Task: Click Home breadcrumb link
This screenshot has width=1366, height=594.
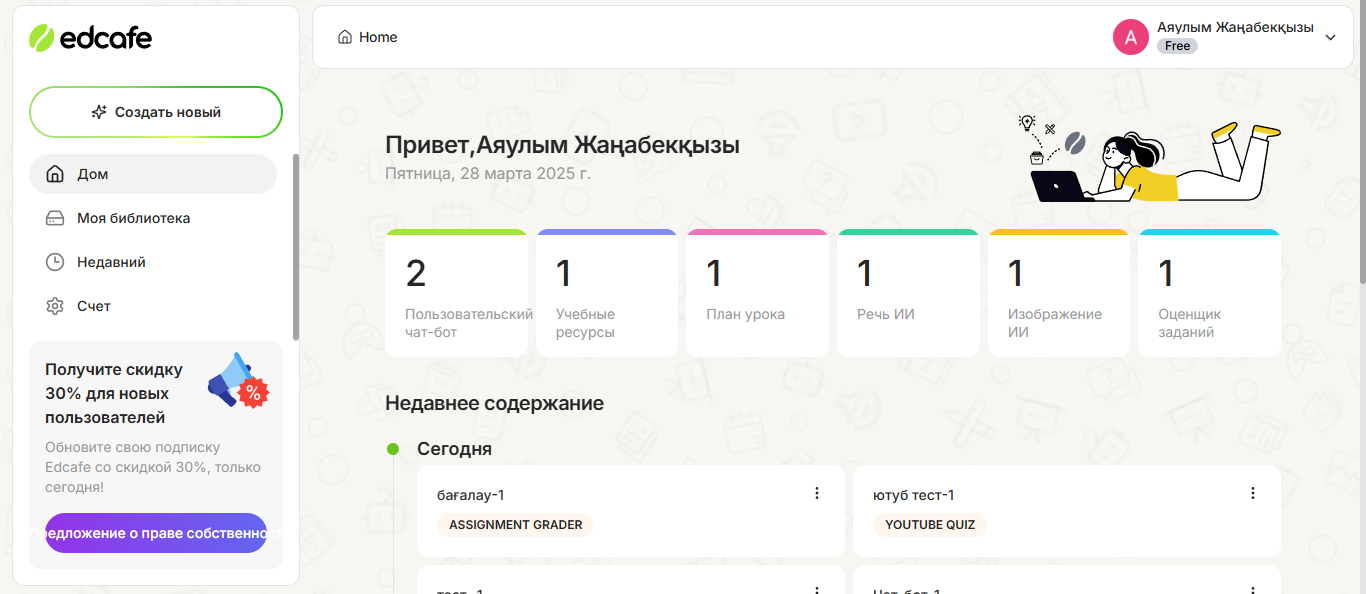Action: tap(378, 37)
